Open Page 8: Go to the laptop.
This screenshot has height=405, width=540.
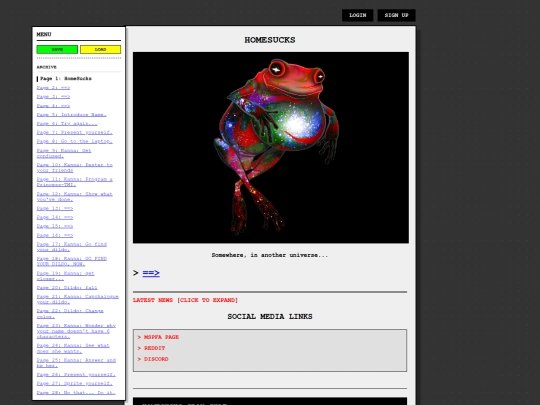75,142
